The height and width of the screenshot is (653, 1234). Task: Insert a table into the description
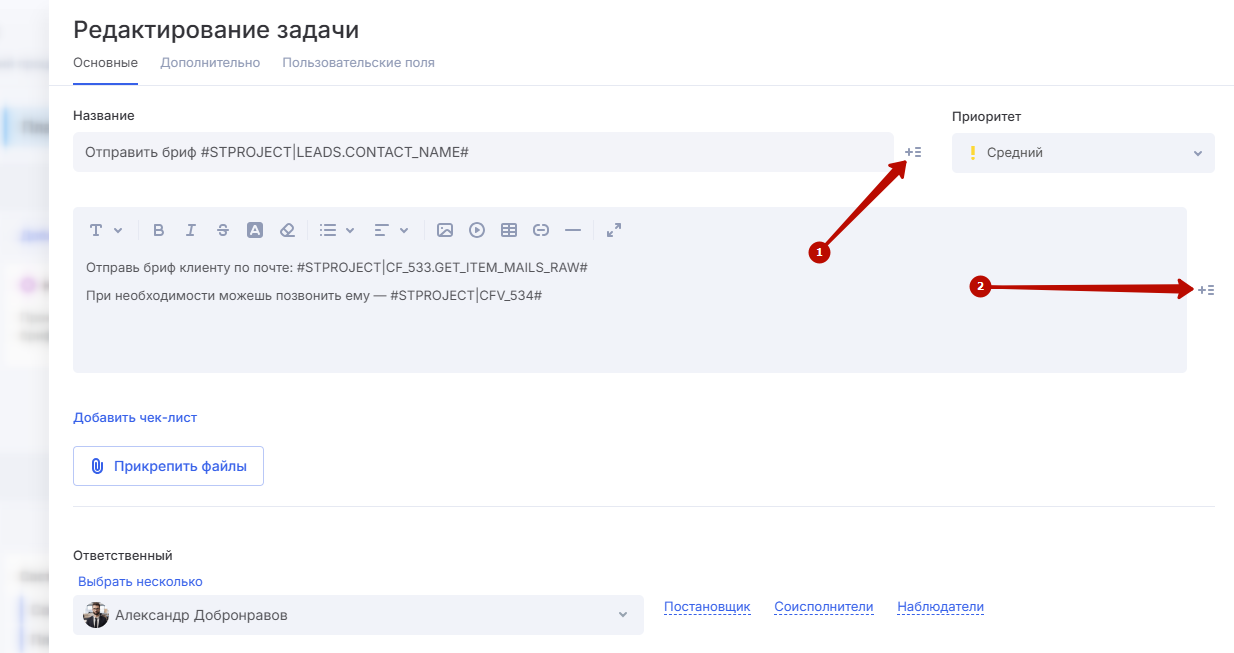[x=509, y=230]
